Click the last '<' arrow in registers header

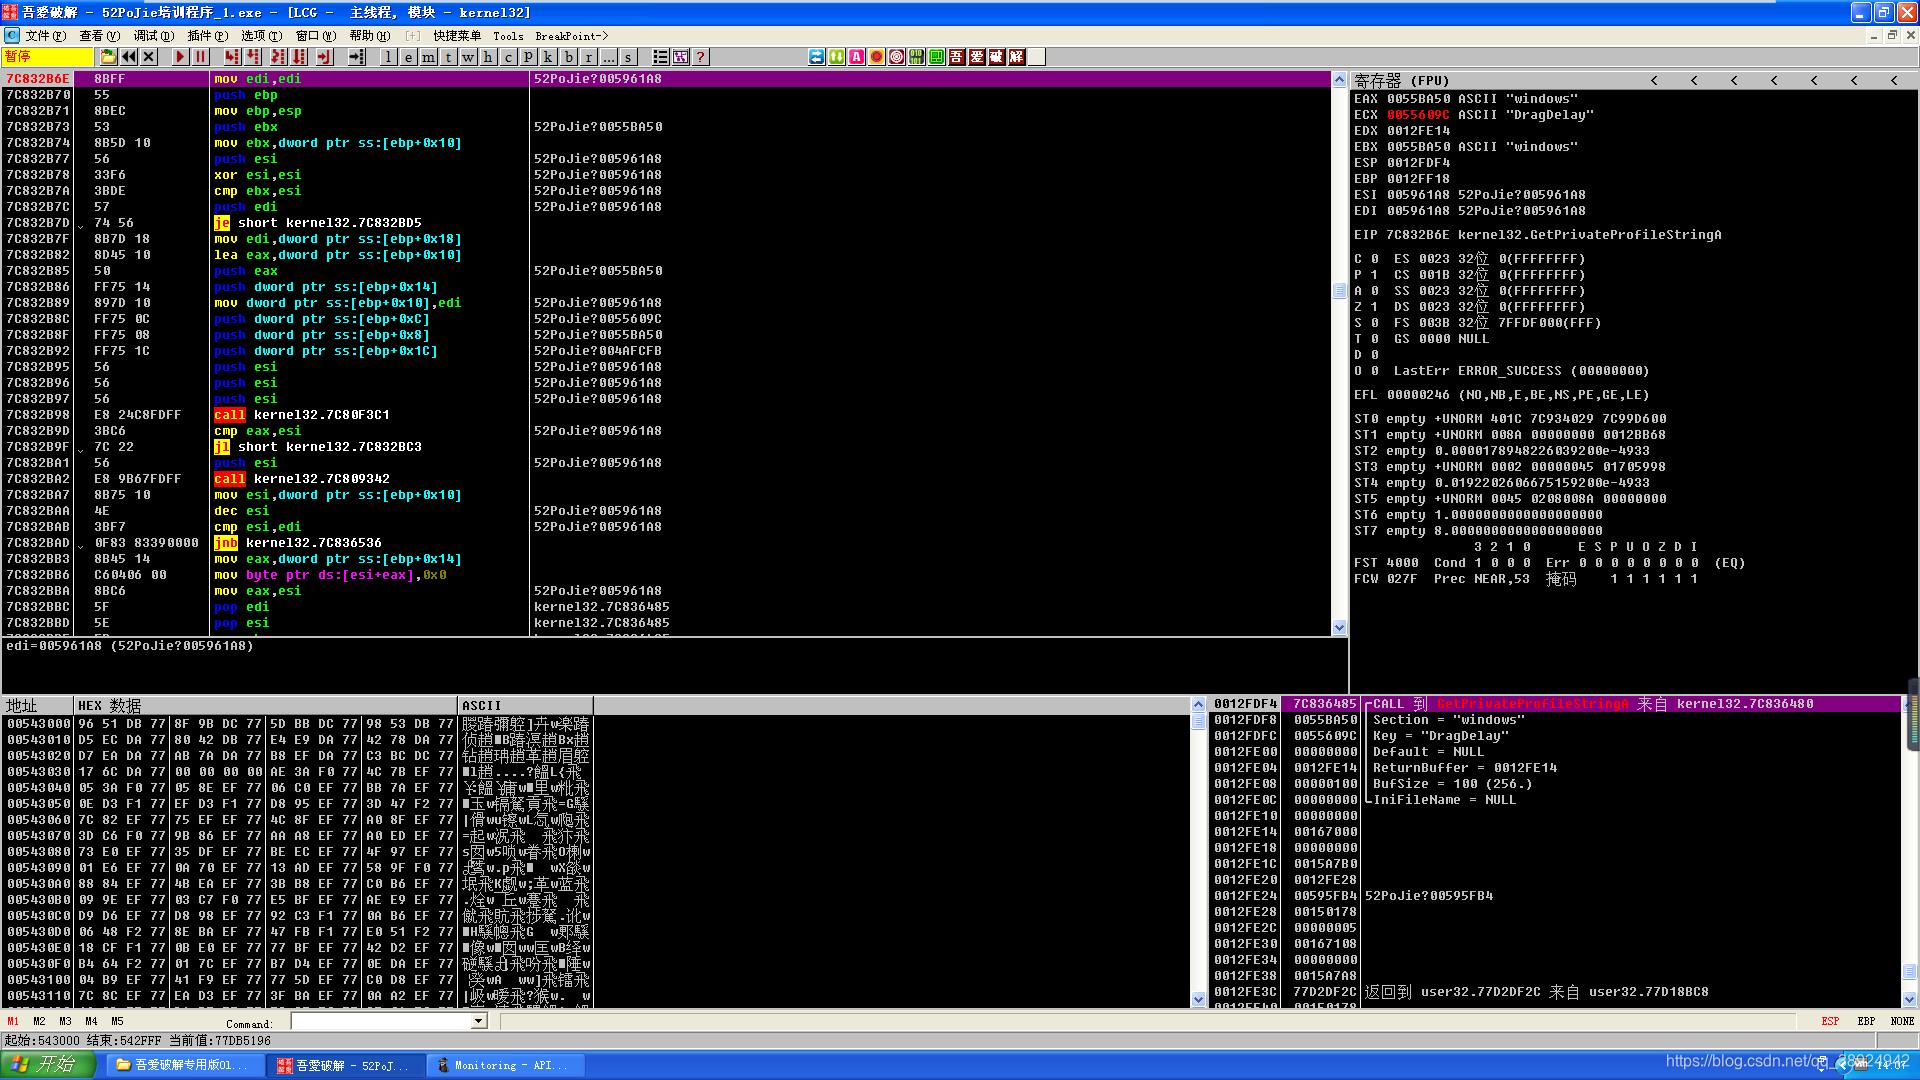tap(1894, 80)
